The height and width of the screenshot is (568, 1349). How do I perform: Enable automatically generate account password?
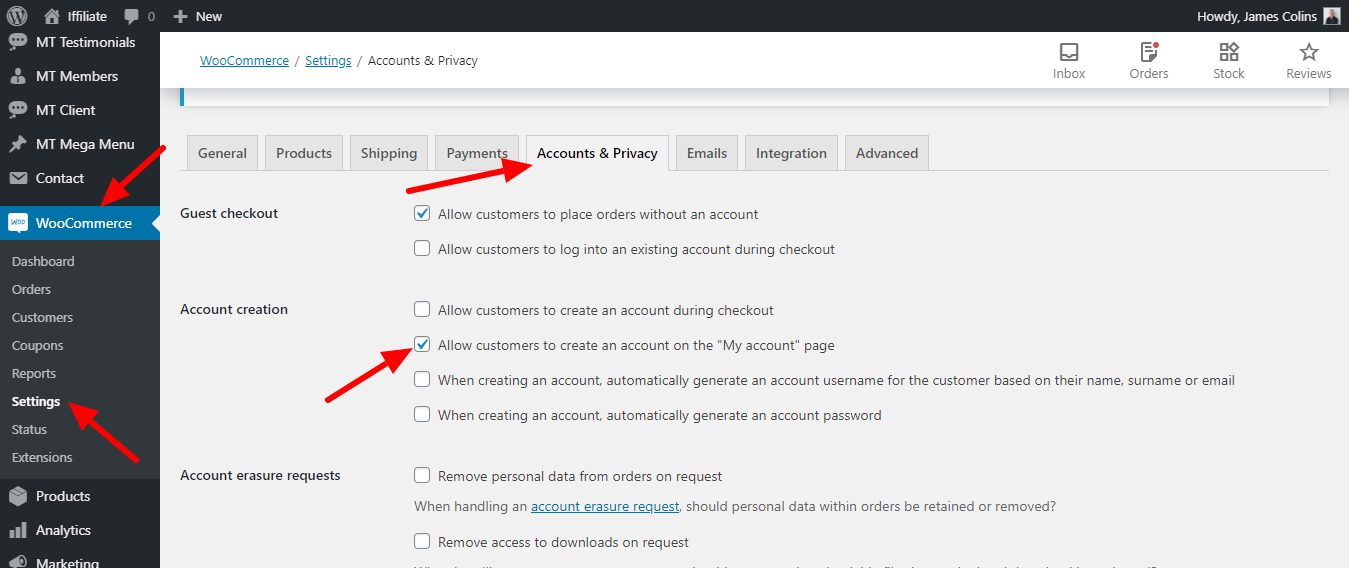422,415
